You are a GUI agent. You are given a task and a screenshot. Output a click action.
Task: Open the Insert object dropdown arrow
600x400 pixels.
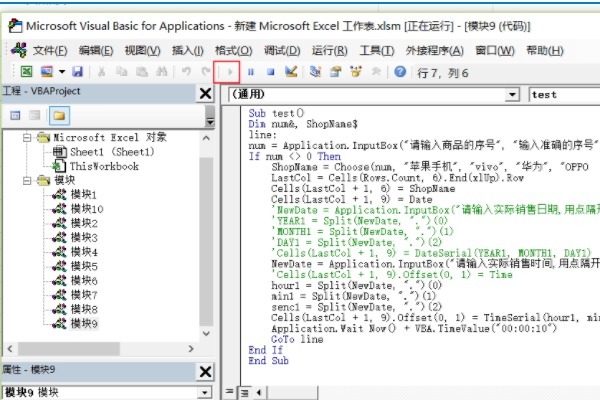pos(62,72)
